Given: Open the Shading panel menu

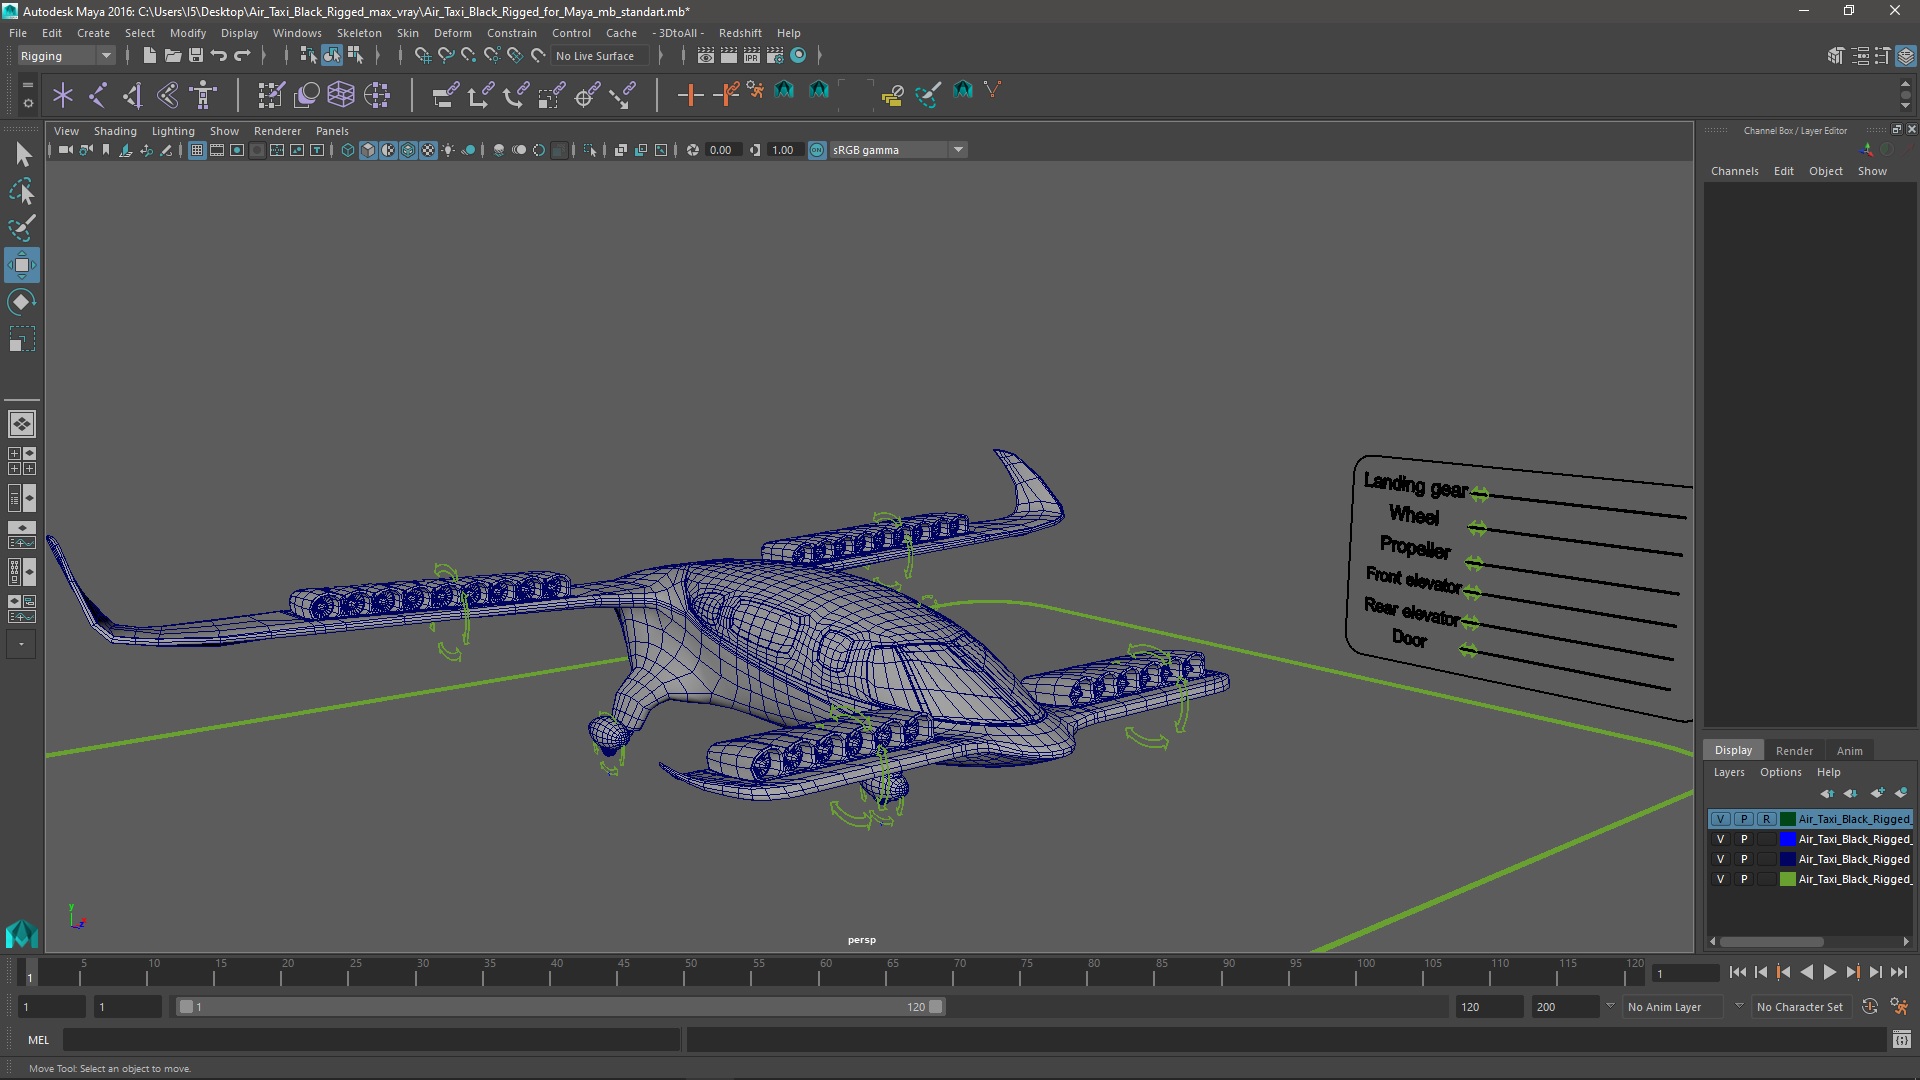Looking at the screenshot, I should pyautogui.click(x=115, y=131).
